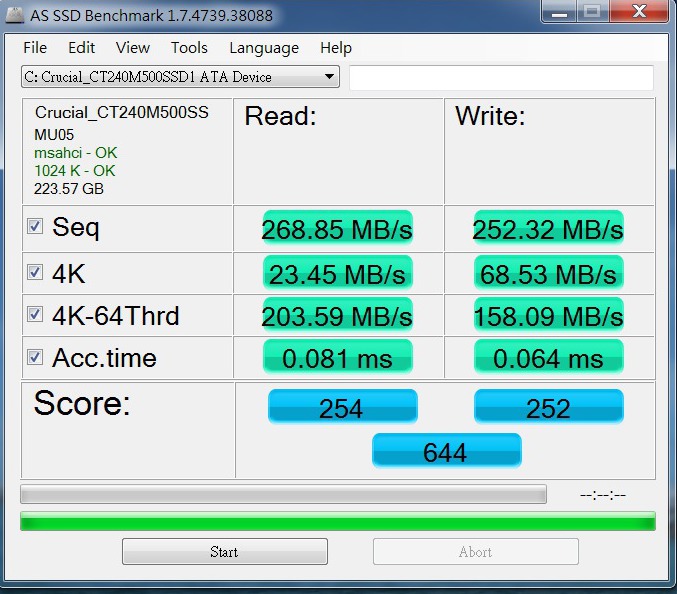Uncheck the 4K test checkbox

tap(35, 272)
